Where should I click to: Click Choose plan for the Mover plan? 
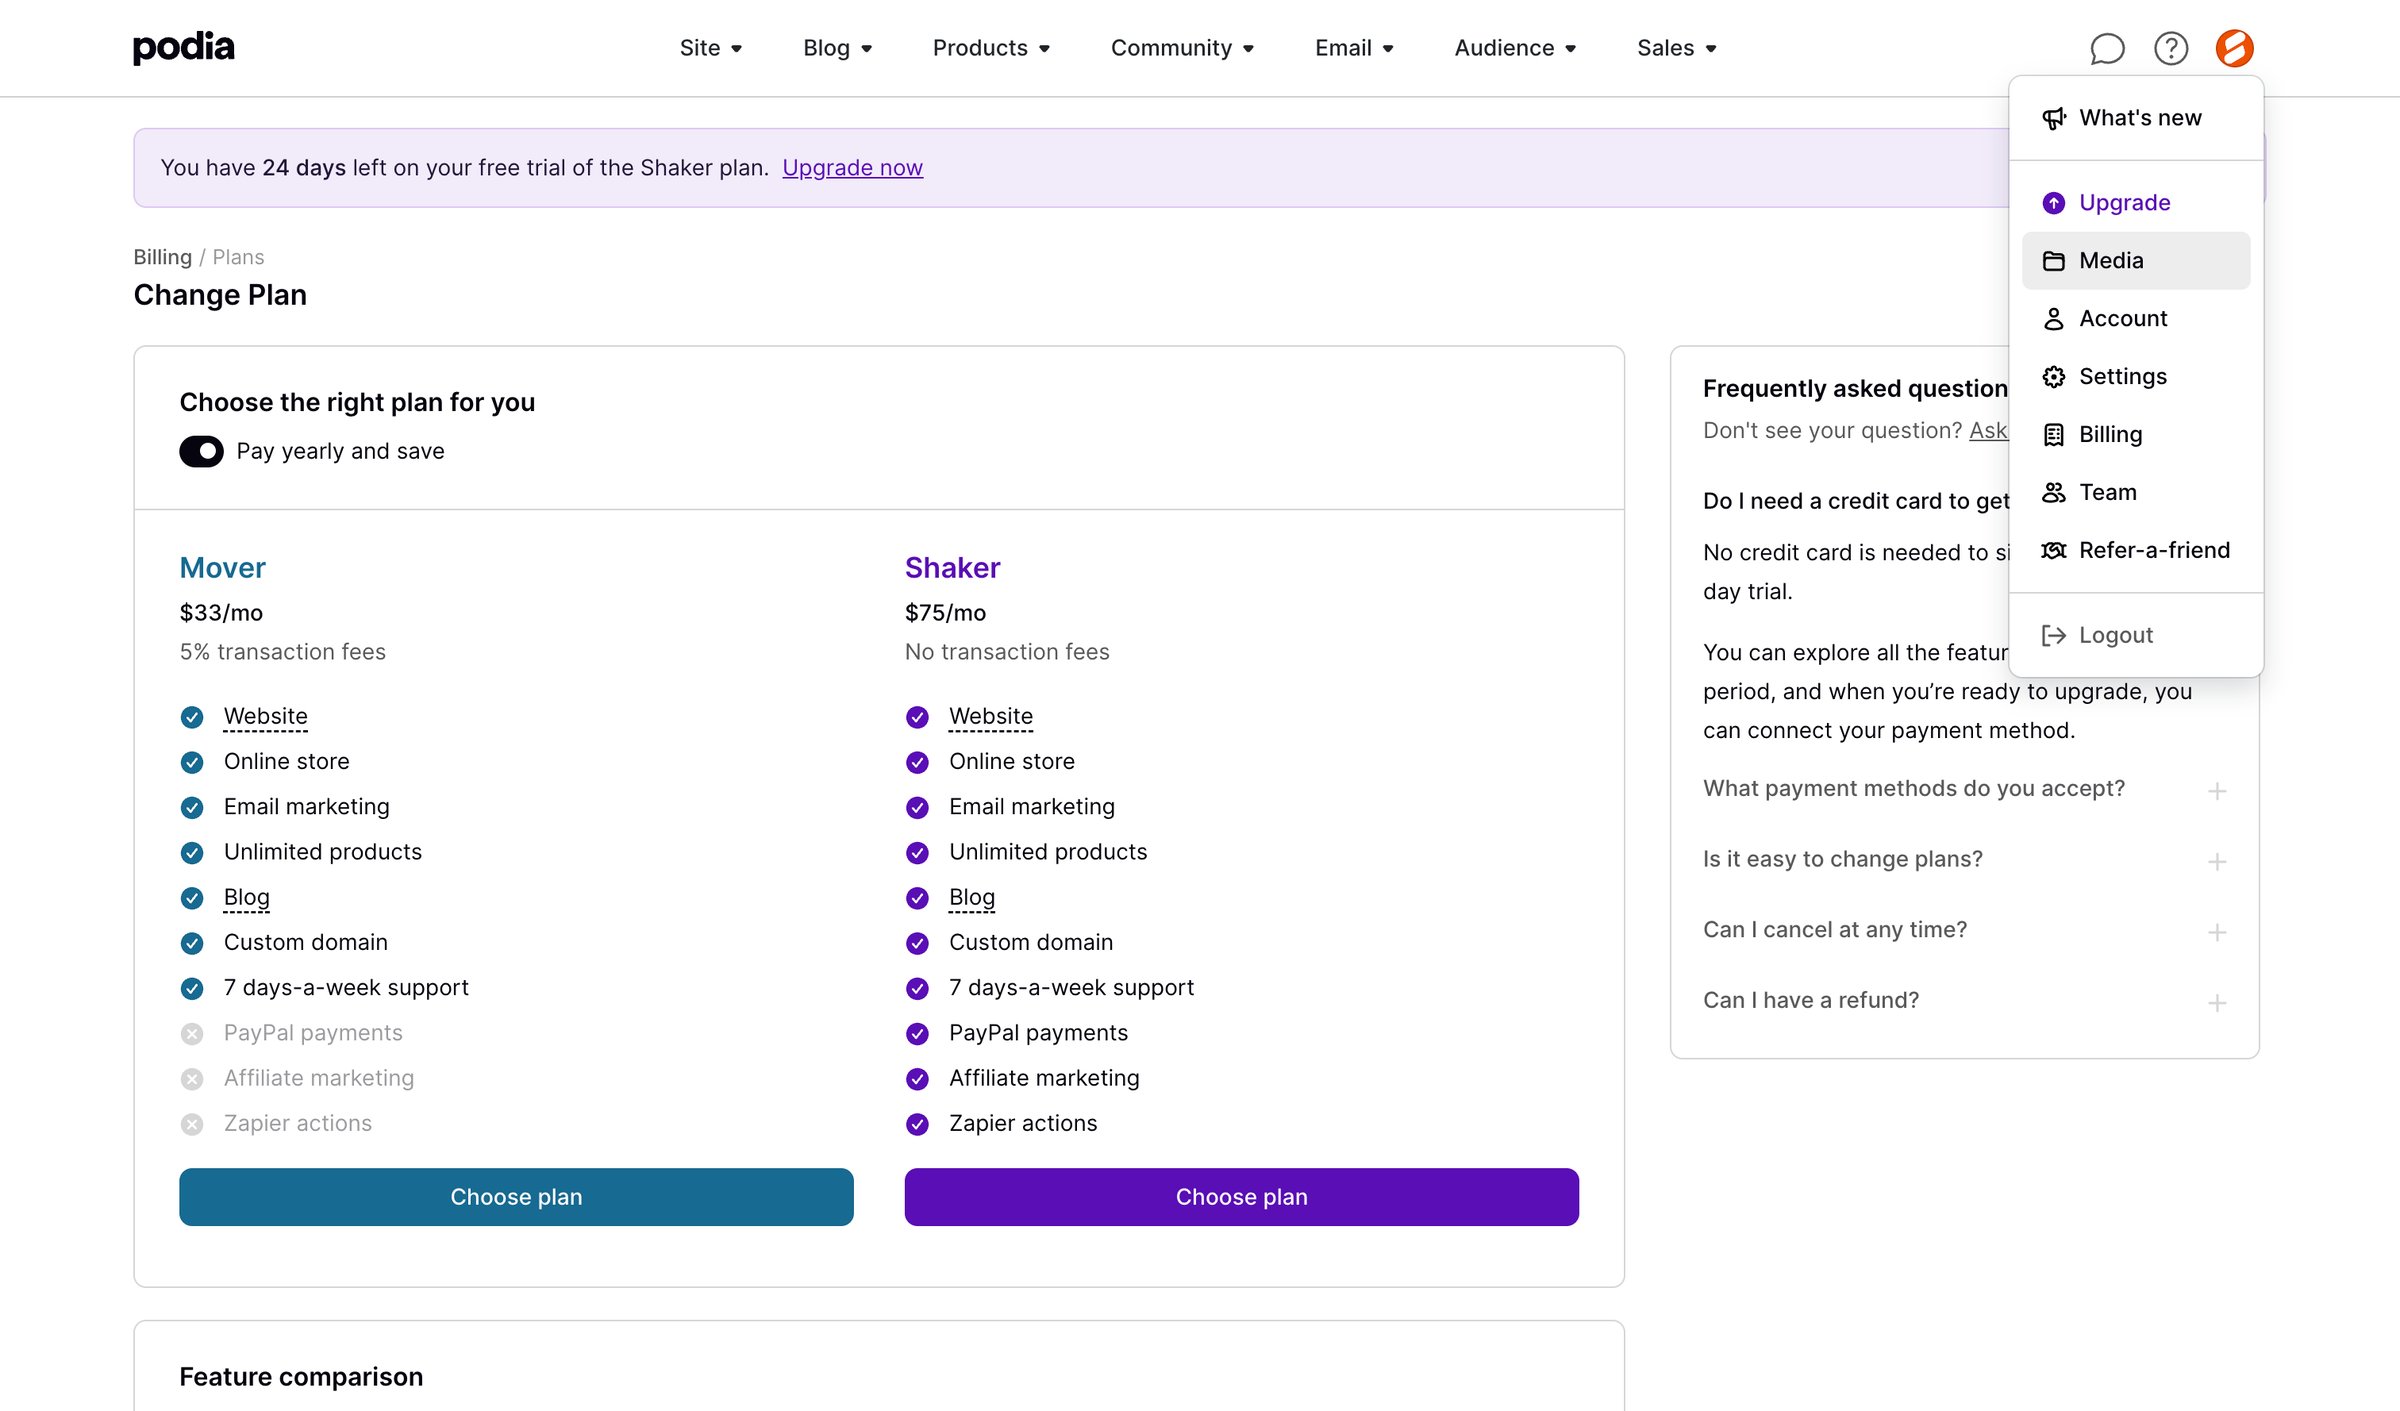coord(516,1197)
